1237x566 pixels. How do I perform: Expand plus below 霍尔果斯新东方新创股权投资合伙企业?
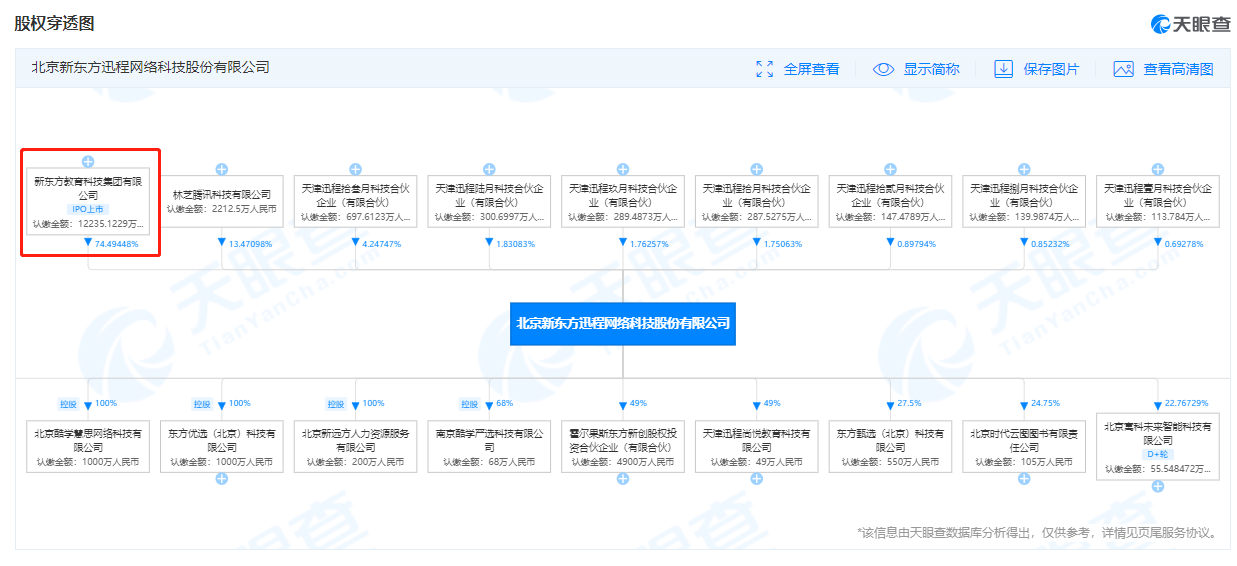[x=622, y=479]
